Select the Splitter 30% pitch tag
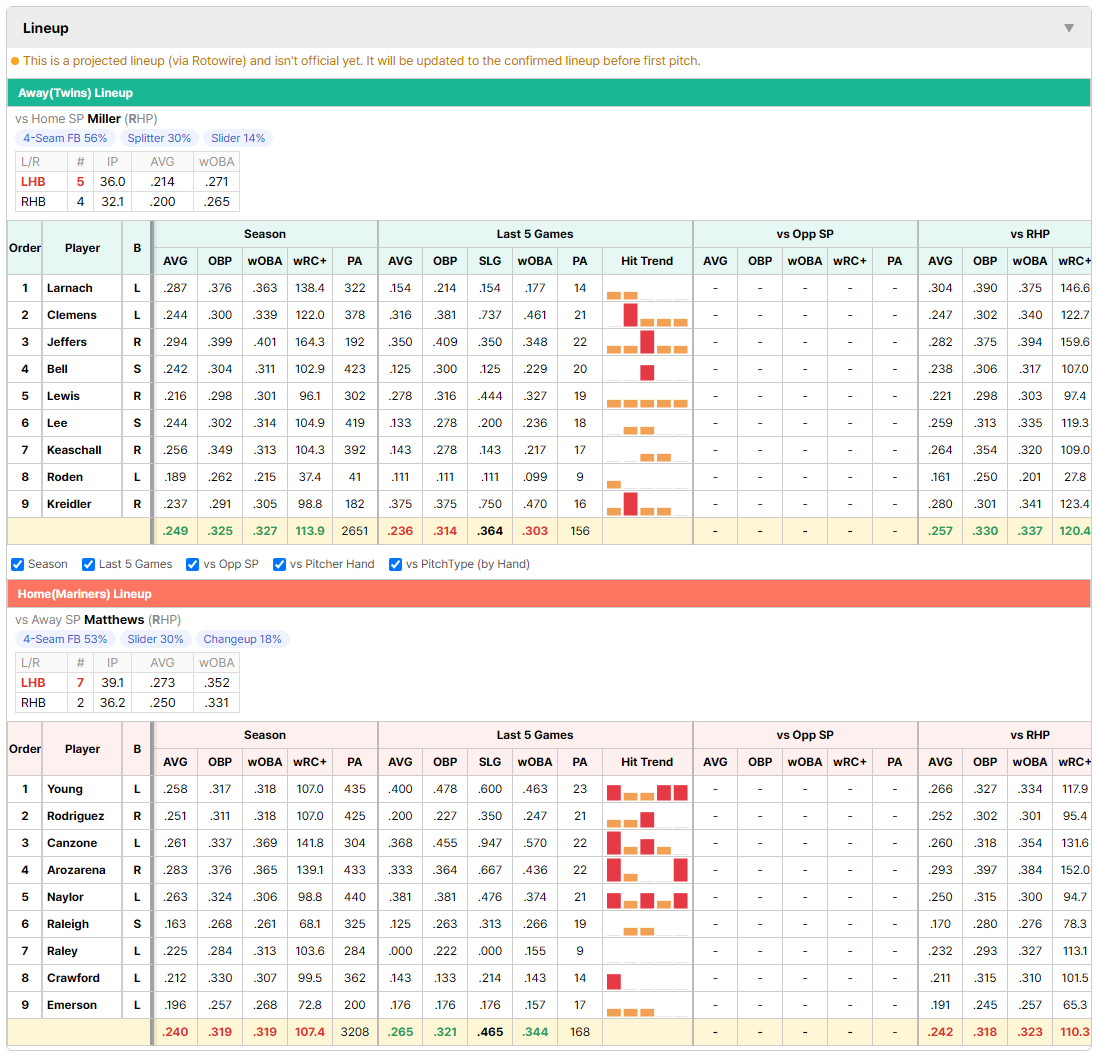The width and height of the screenshot is (1098, 1057). point(159,138)
